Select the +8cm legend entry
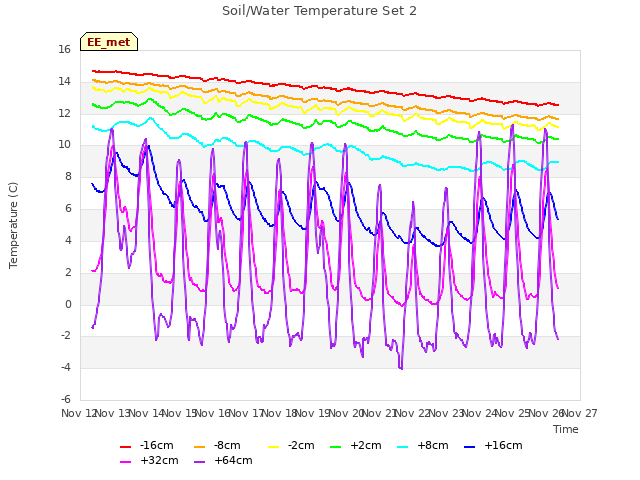This screenshot has width=640, height=480. 422,445
